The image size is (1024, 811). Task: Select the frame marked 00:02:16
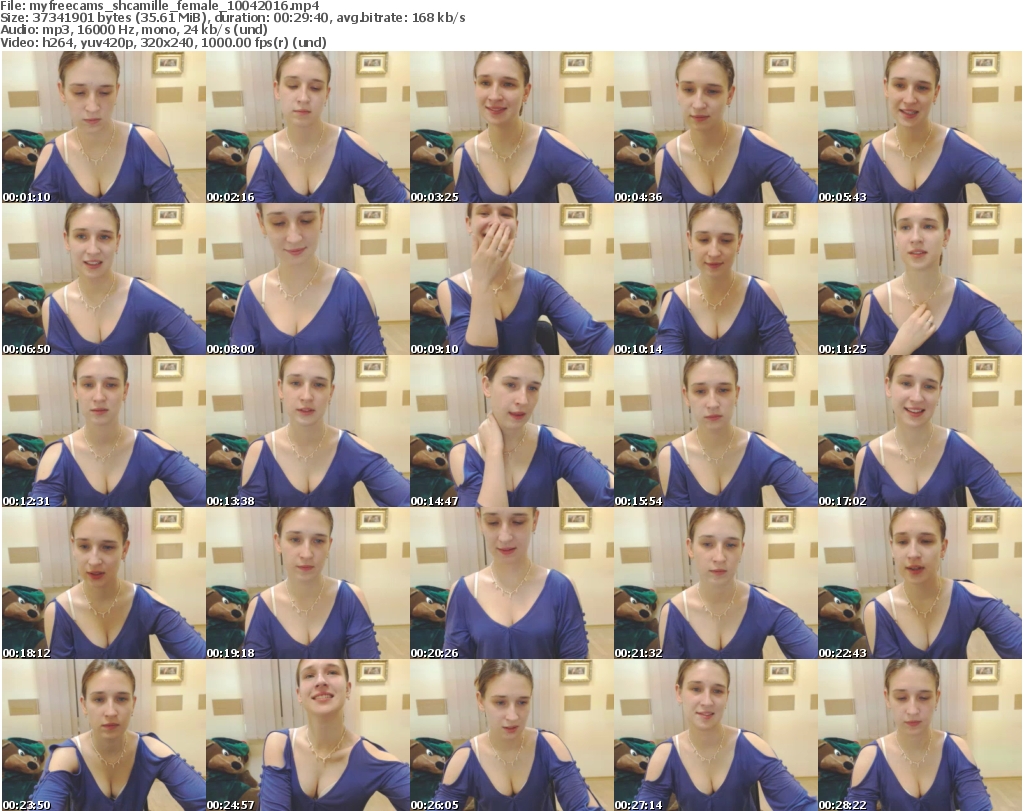coord(307,127)
